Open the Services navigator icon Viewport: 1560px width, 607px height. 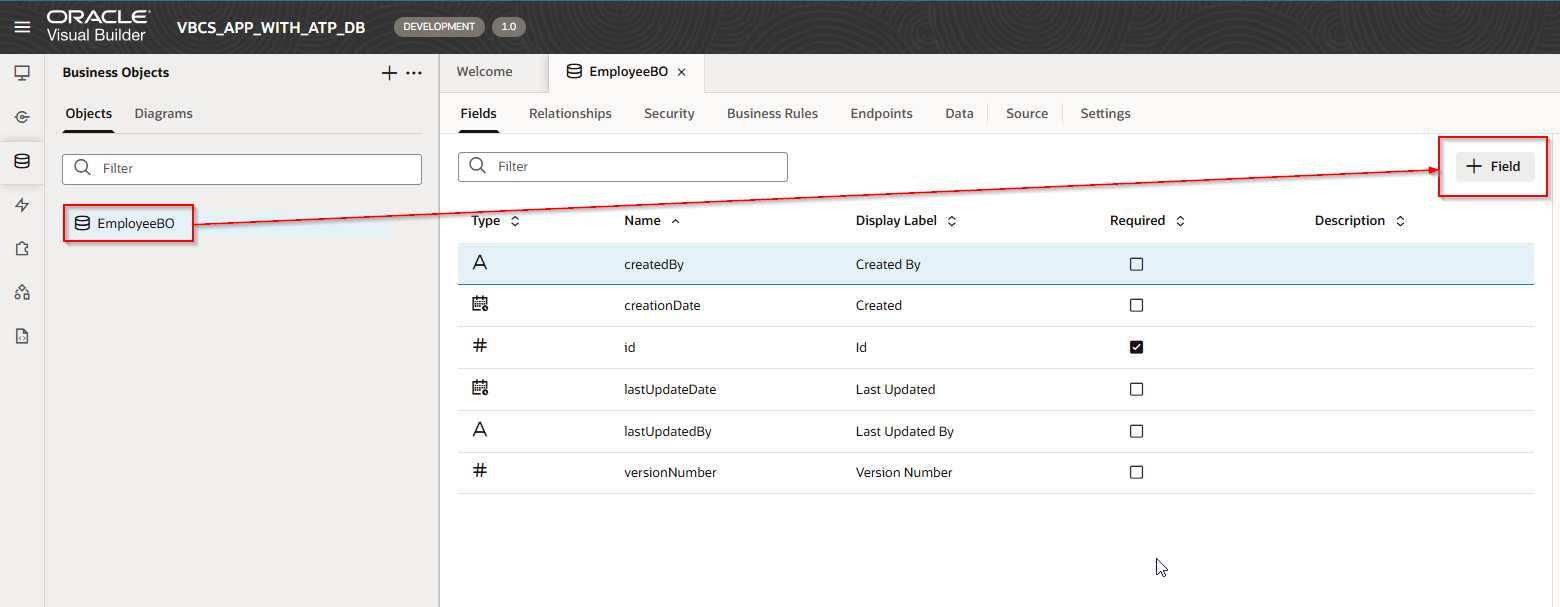click(x=22, y=118)
